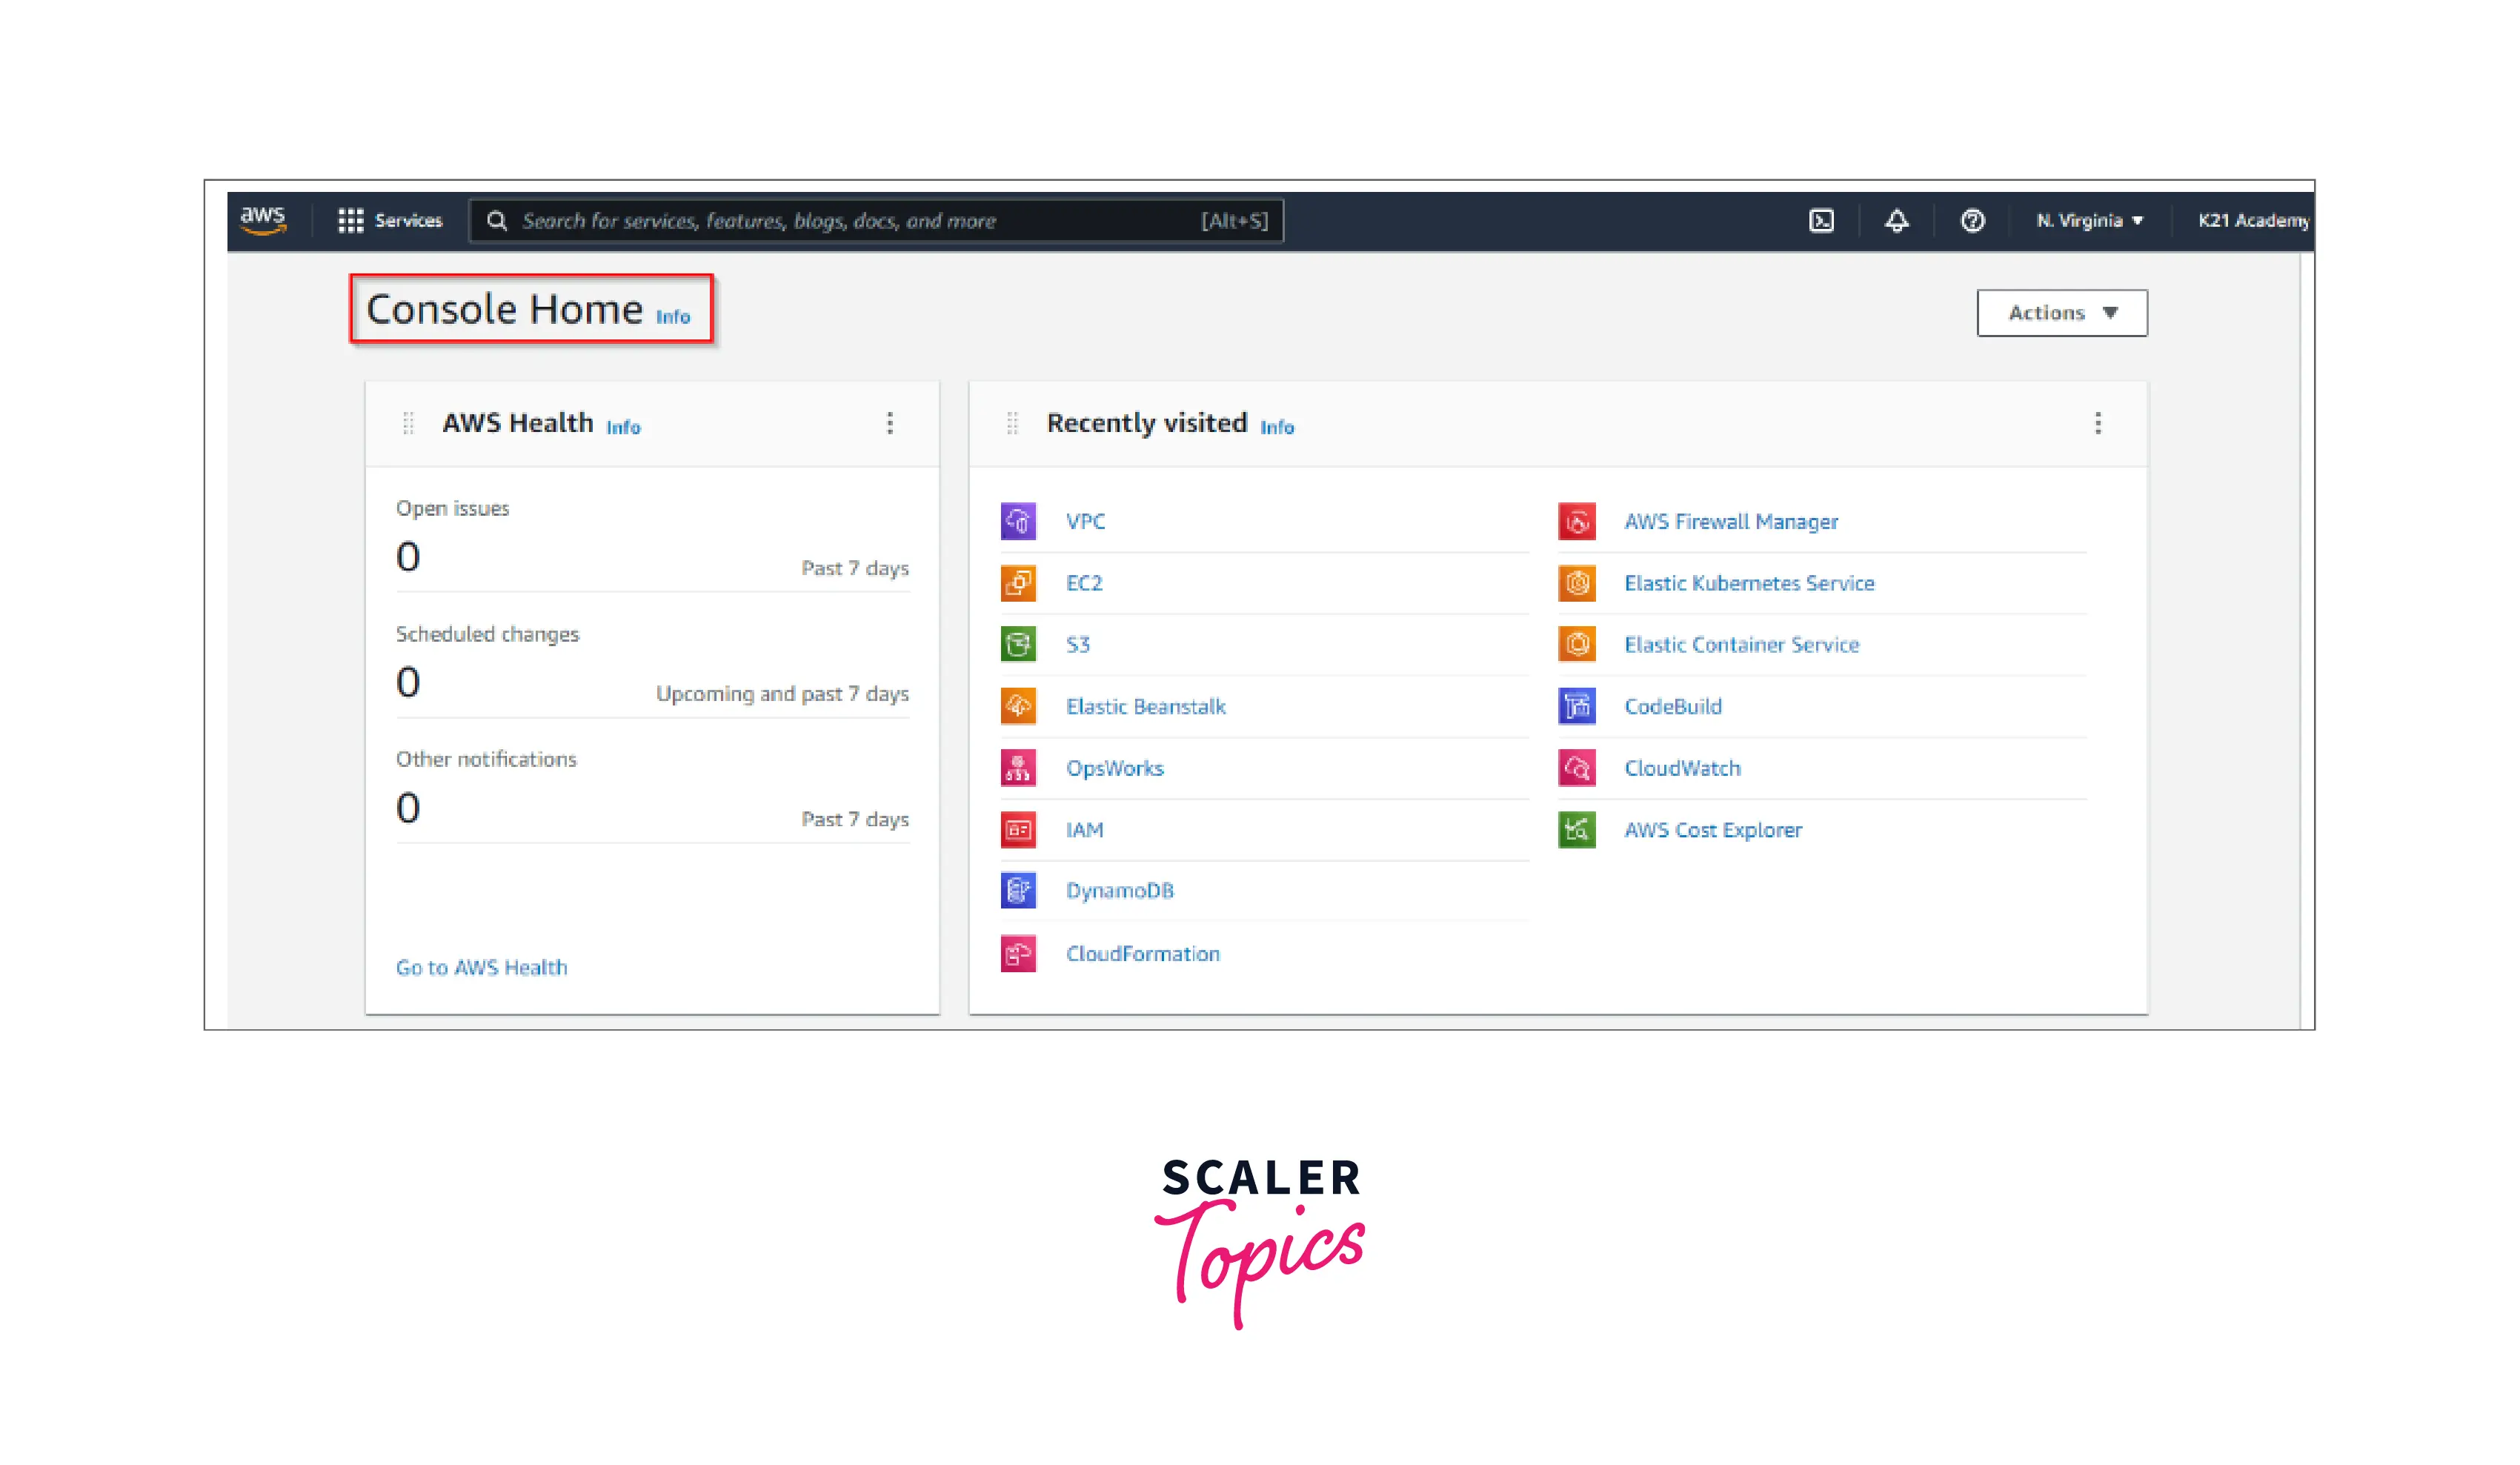Click the VPC service icon

click(x=1018, y=521)
